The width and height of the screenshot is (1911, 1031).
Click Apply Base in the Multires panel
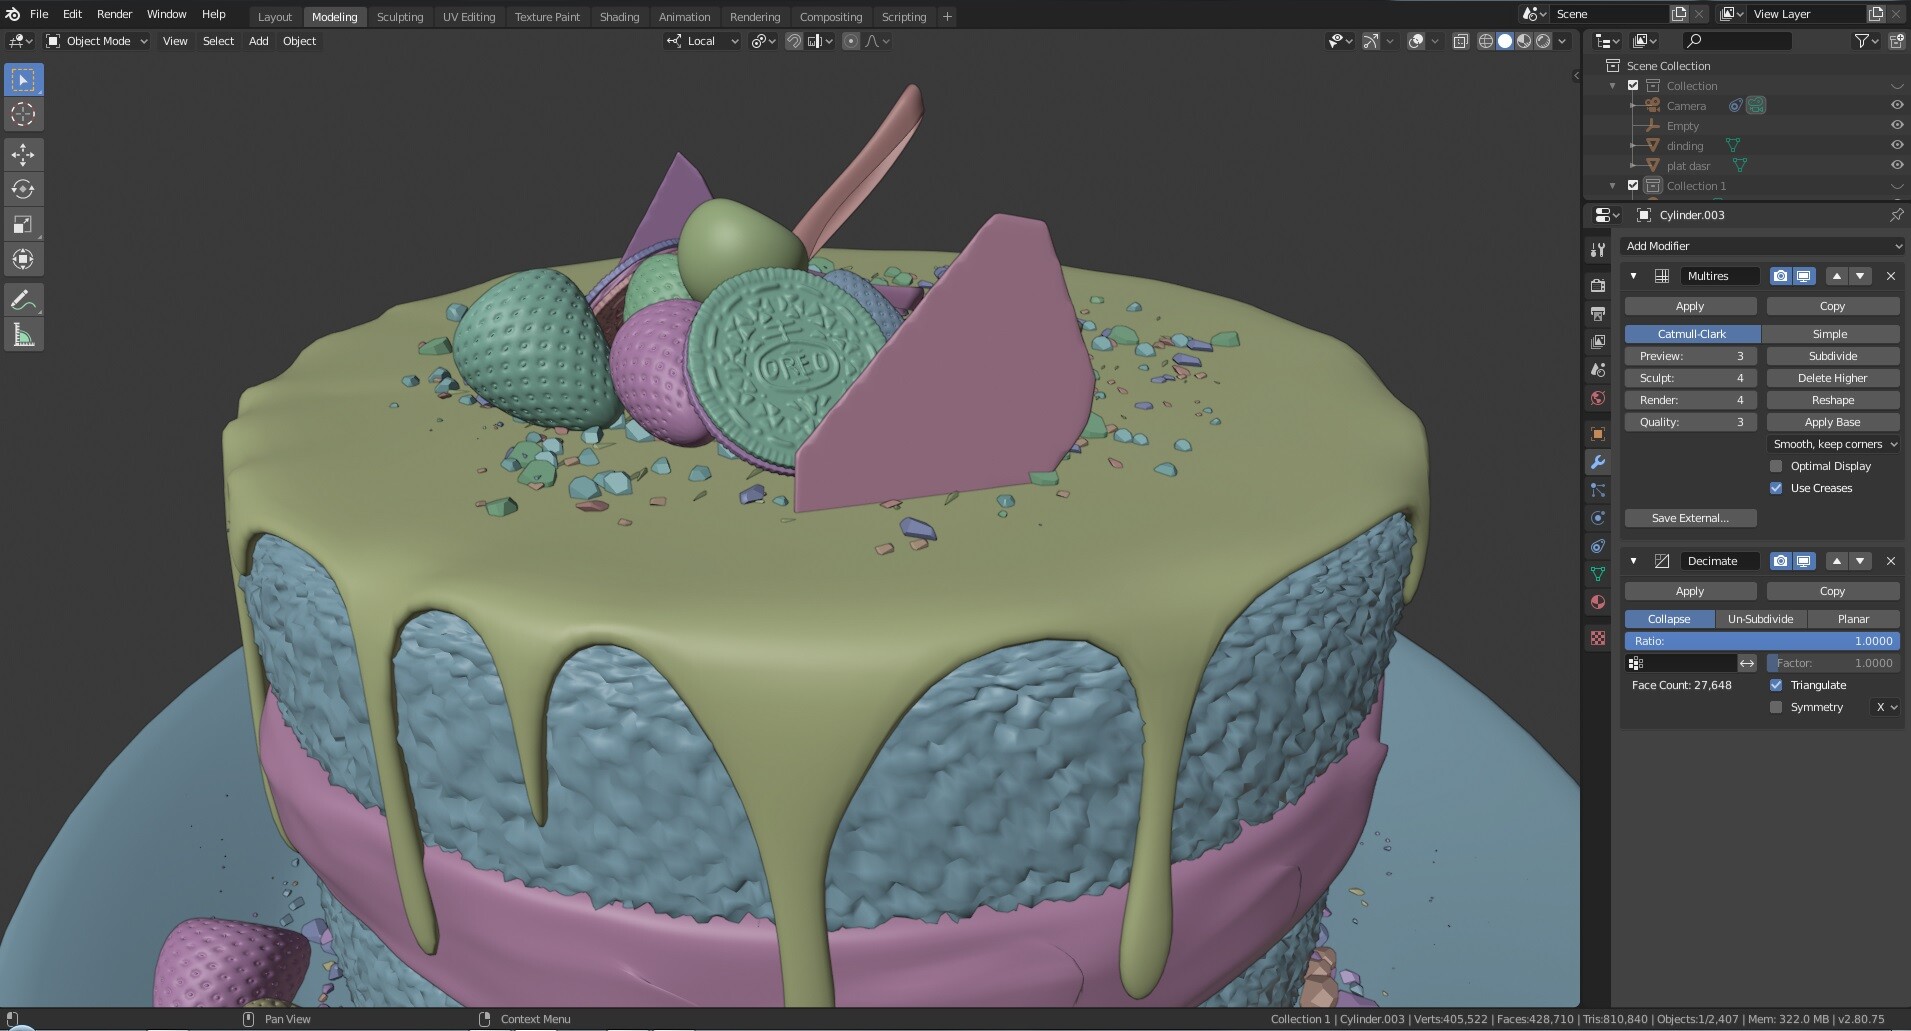(x=1832, y=422)
